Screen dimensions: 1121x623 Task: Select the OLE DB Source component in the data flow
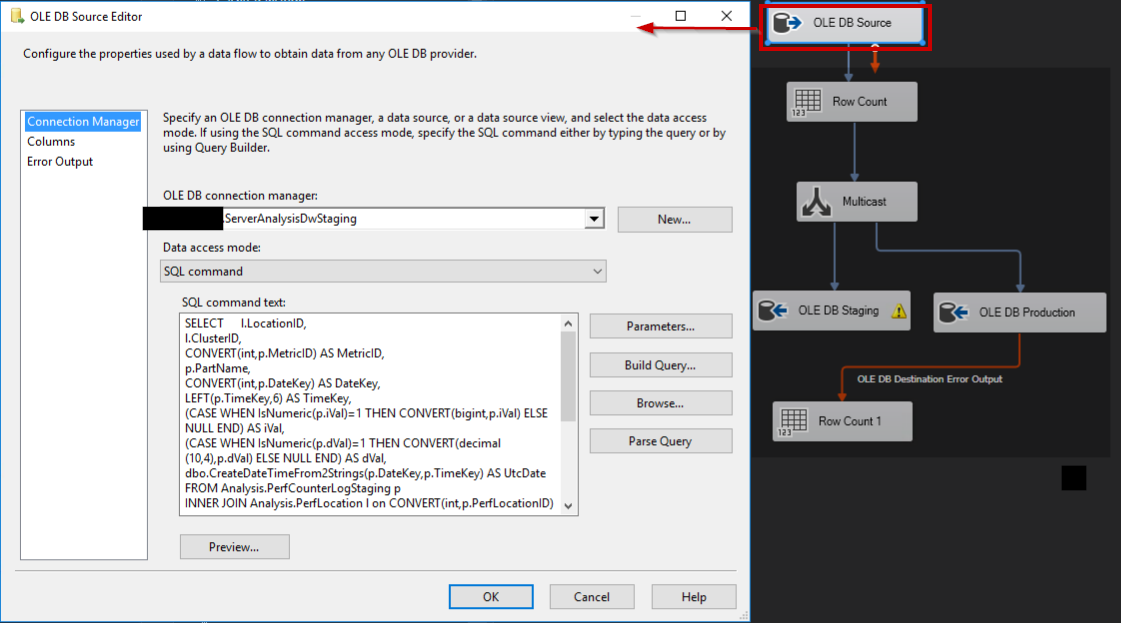pos(845,21)
